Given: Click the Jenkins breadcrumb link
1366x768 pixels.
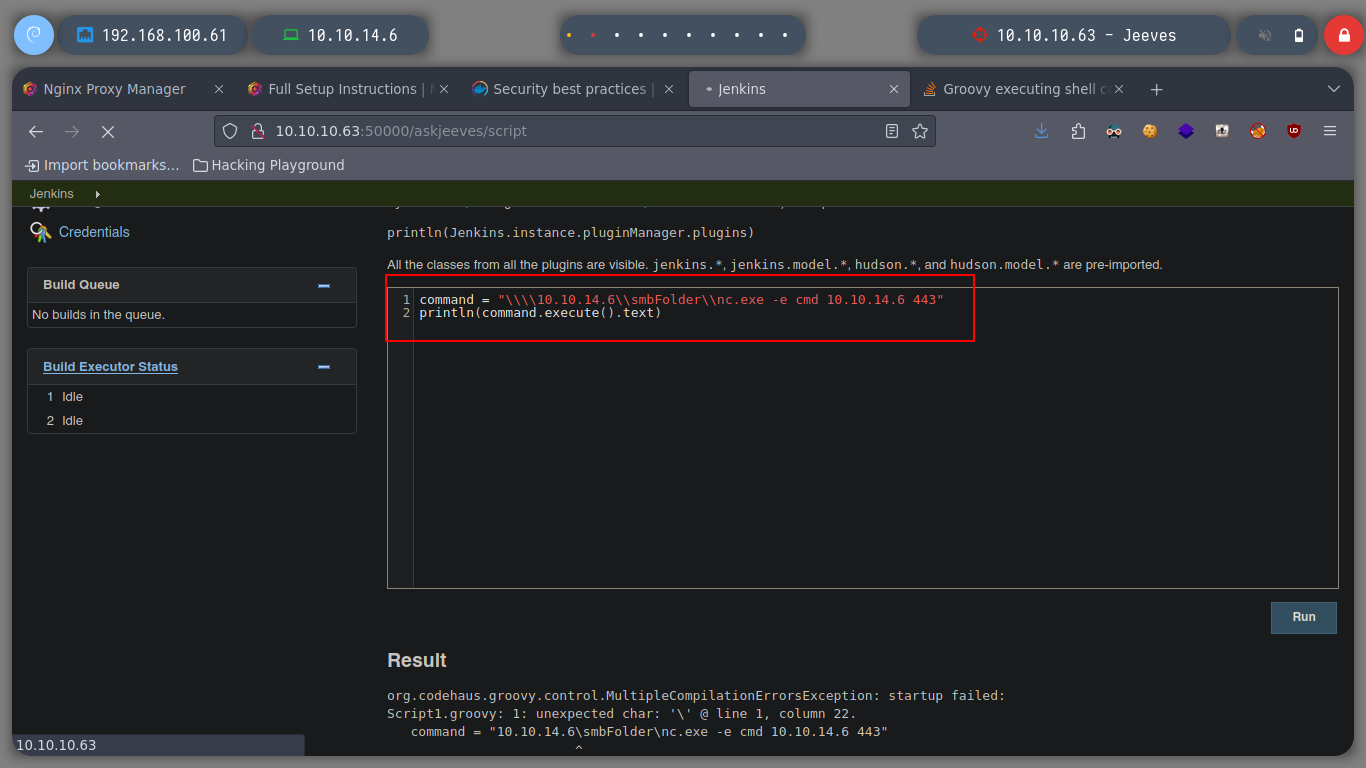Looking at the screenshot, I should pyautogui.click(x=51, y=194).
